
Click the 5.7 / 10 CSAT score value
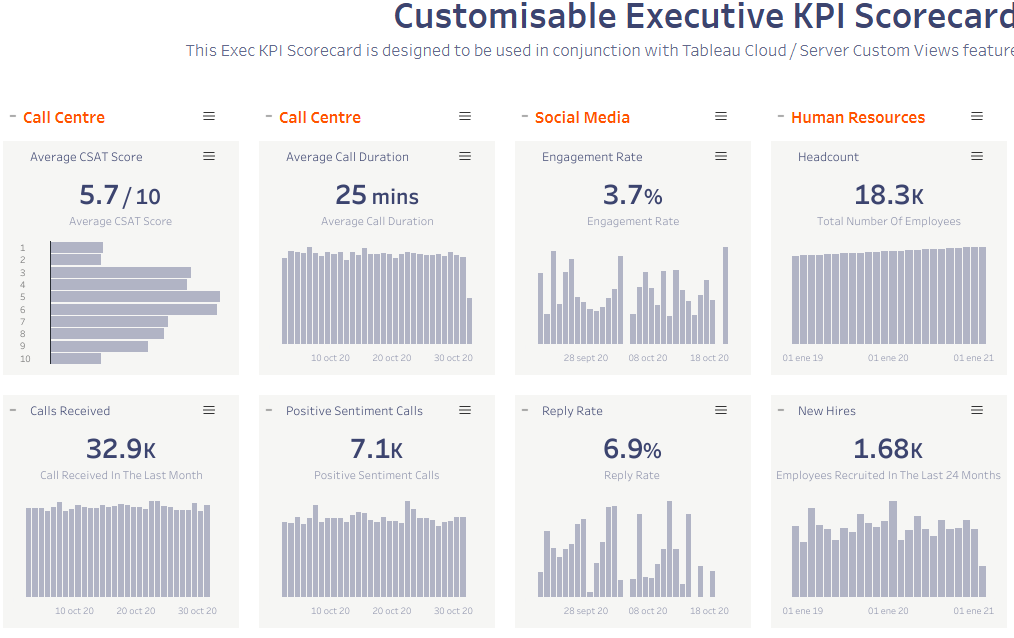119,195
